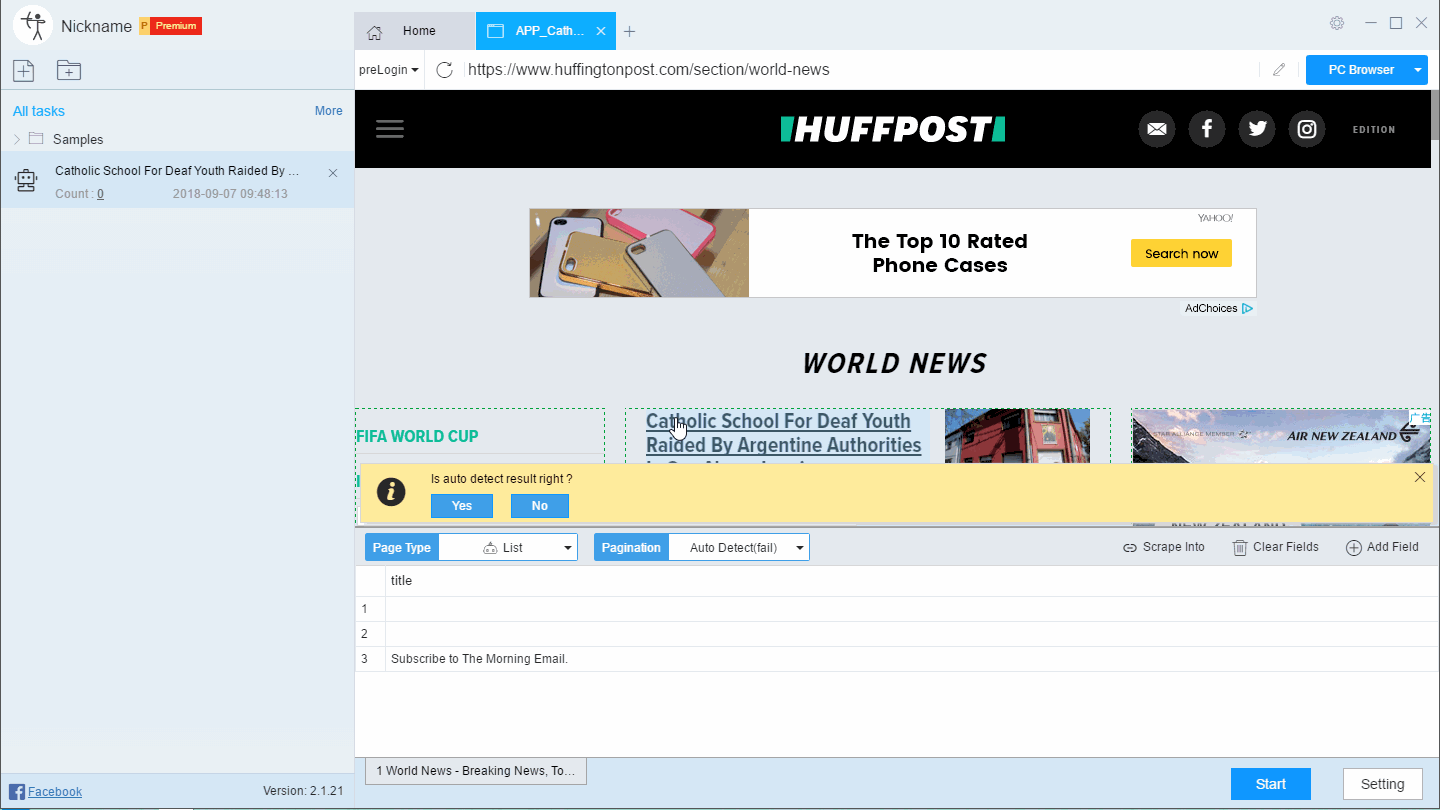
Task: Click the phone cases ad image
Action: click(639, 253)
